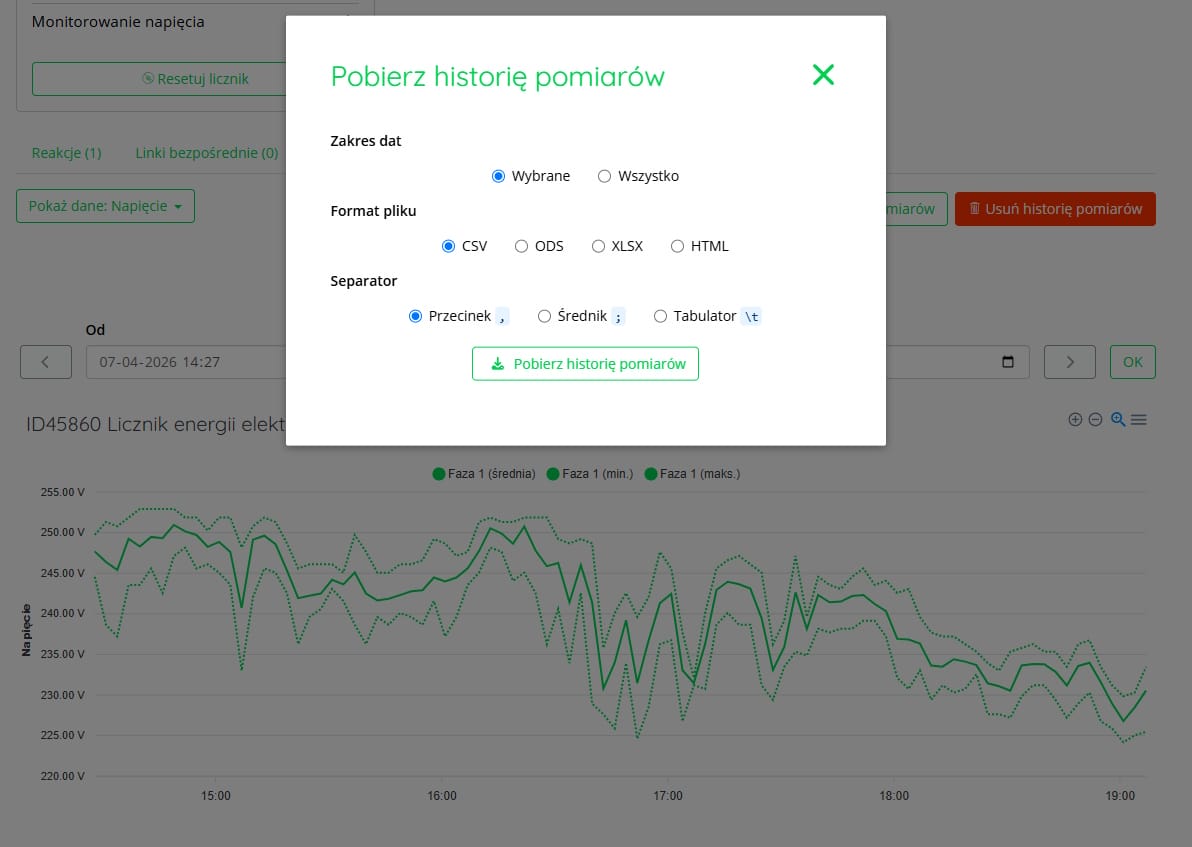
Task: Confirm with the OK button
Action: point(1132,361)
